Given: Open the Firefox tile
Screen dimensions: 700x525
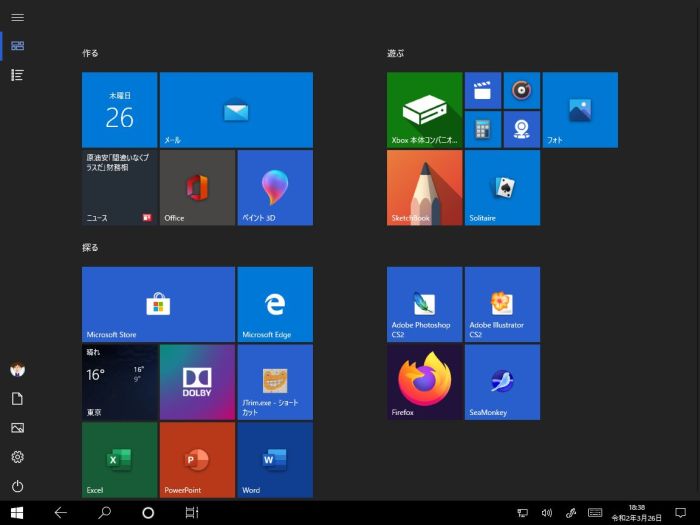Looking at the screenshot, I should coord(425,382).
